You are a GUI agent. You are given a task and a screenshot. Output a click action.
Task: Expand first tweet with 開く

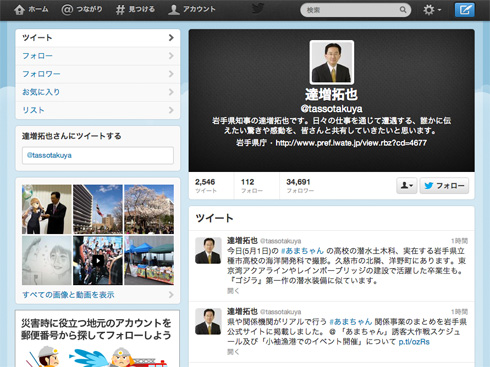pyautogui.click(x=233, y=291)
